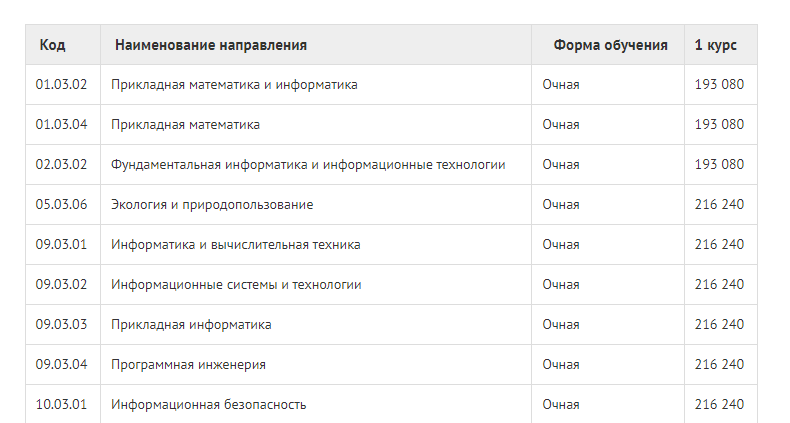Select "Информатика и вычислительная техника" text

tap(236, 245)
